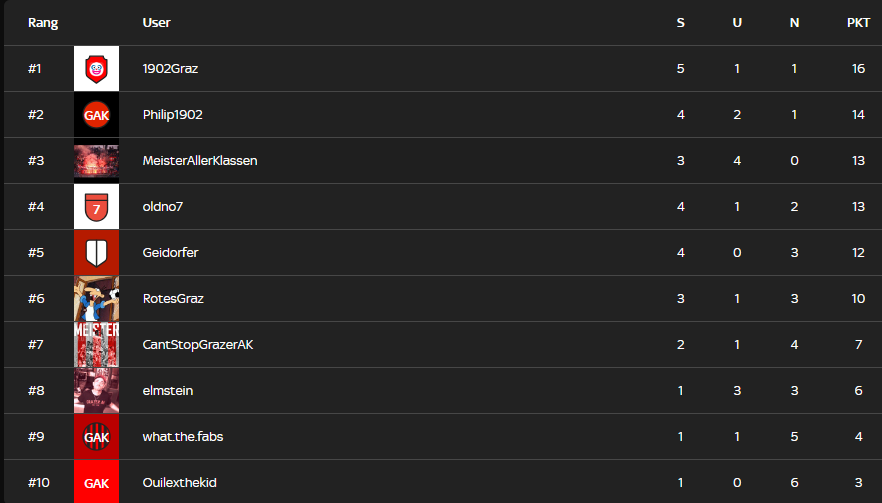Screen dimensions: 882x503
Task: Open MeisterAllerKlassen username link
Action: coord(200,160)
